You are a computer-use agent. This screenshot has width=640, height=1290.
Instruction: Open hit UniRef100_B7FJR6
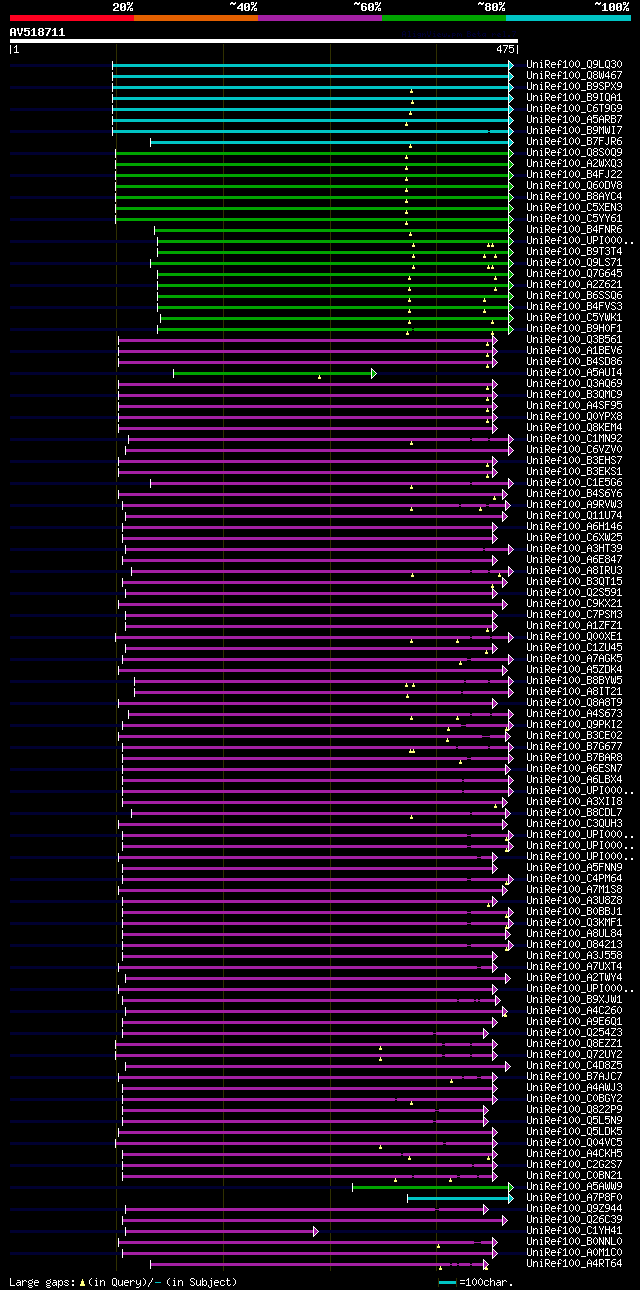[574, 142]
